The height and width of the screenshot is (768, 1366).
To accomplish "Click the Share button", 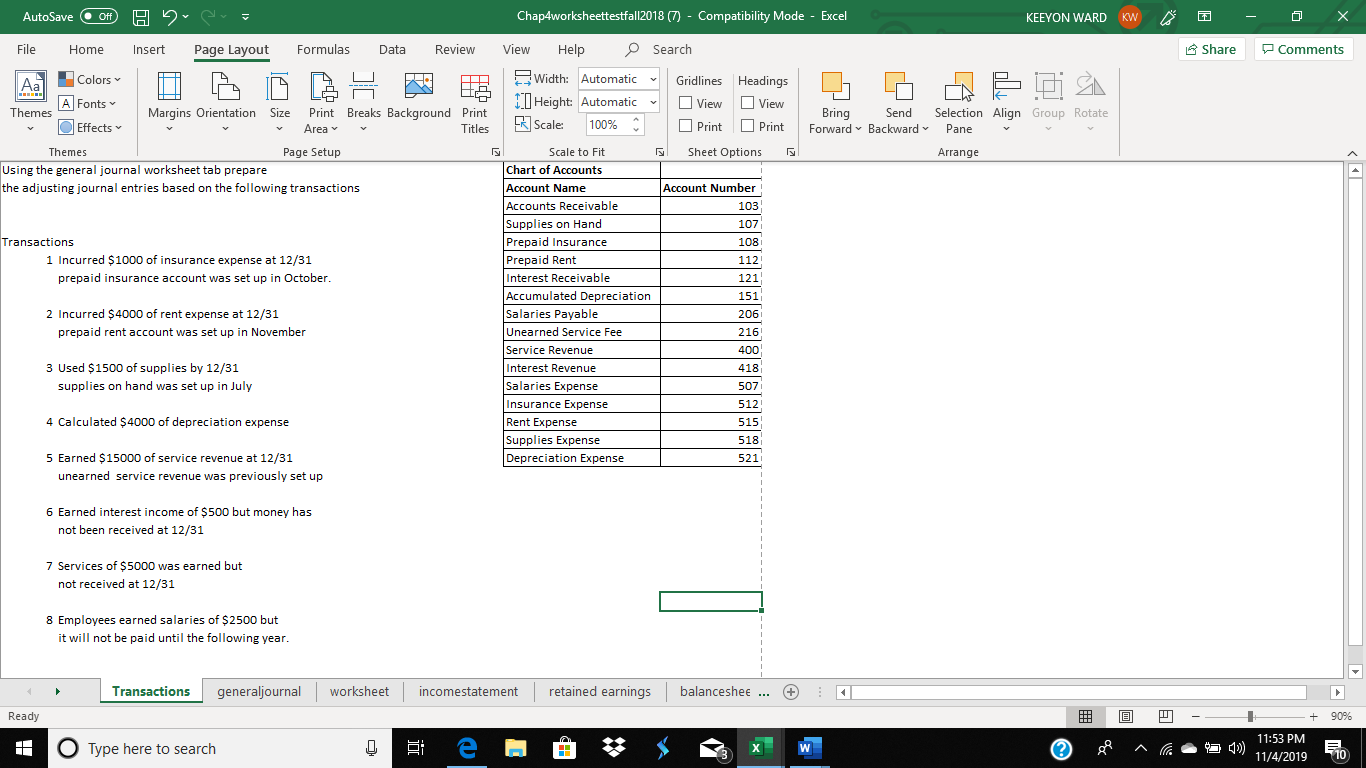I will coord(1209,49).
